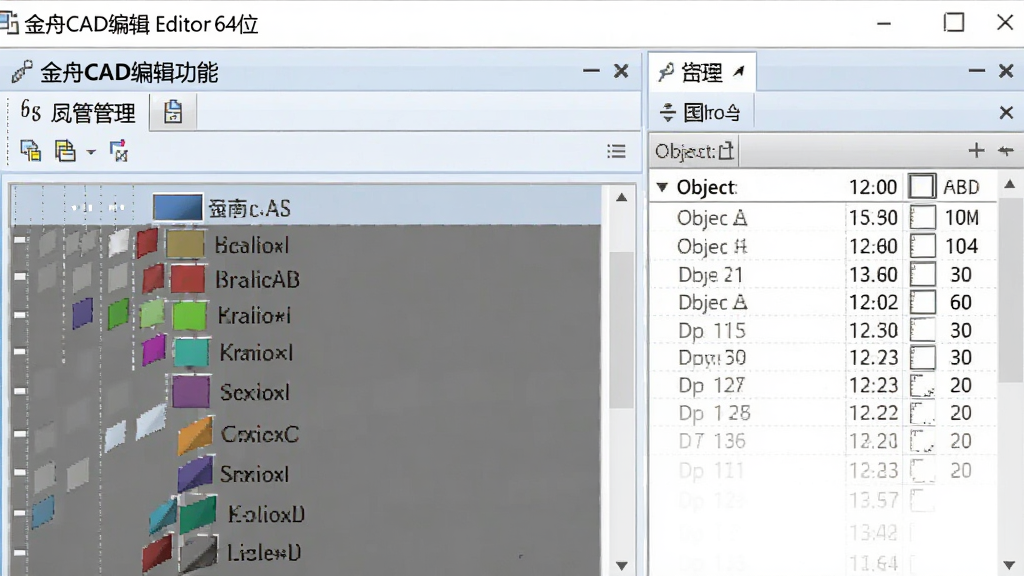Select the Sexioxl layer entry
This screenshot has height=576, width=1024.
255,392
